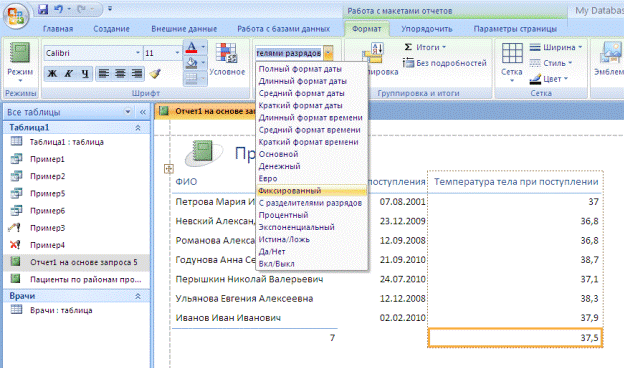Collapse the Врачи group
624x368 pixels.
point(138,296)
